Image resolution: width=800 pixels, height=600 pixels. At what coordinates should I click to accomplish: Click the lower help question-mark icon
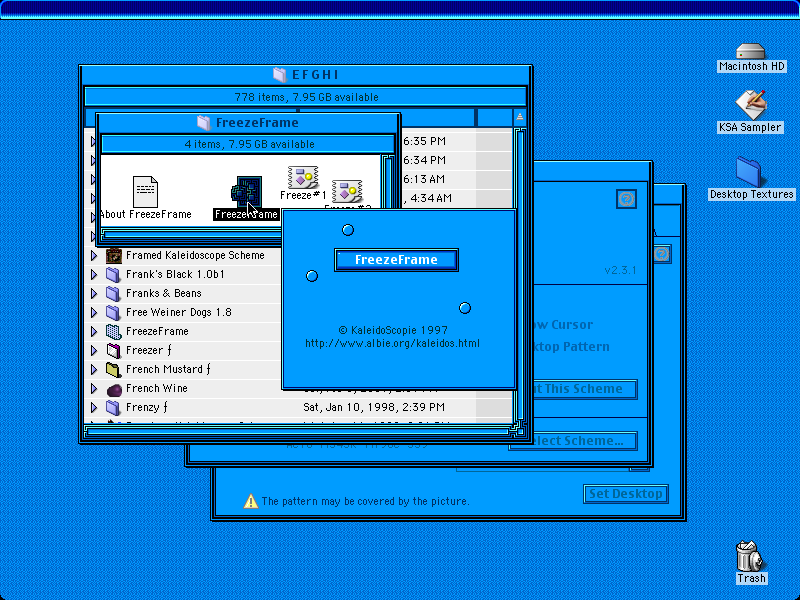[662, 254]
